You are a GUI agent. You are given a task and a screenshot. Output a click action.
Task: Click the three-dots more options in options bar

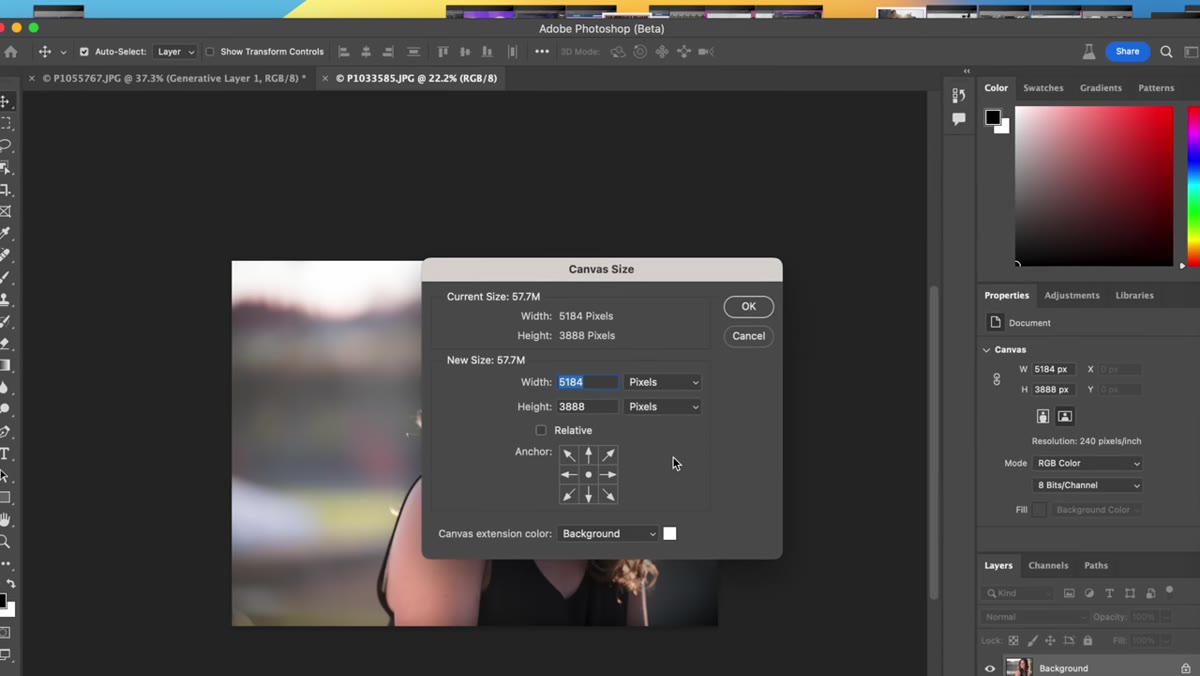coord(542,51)
